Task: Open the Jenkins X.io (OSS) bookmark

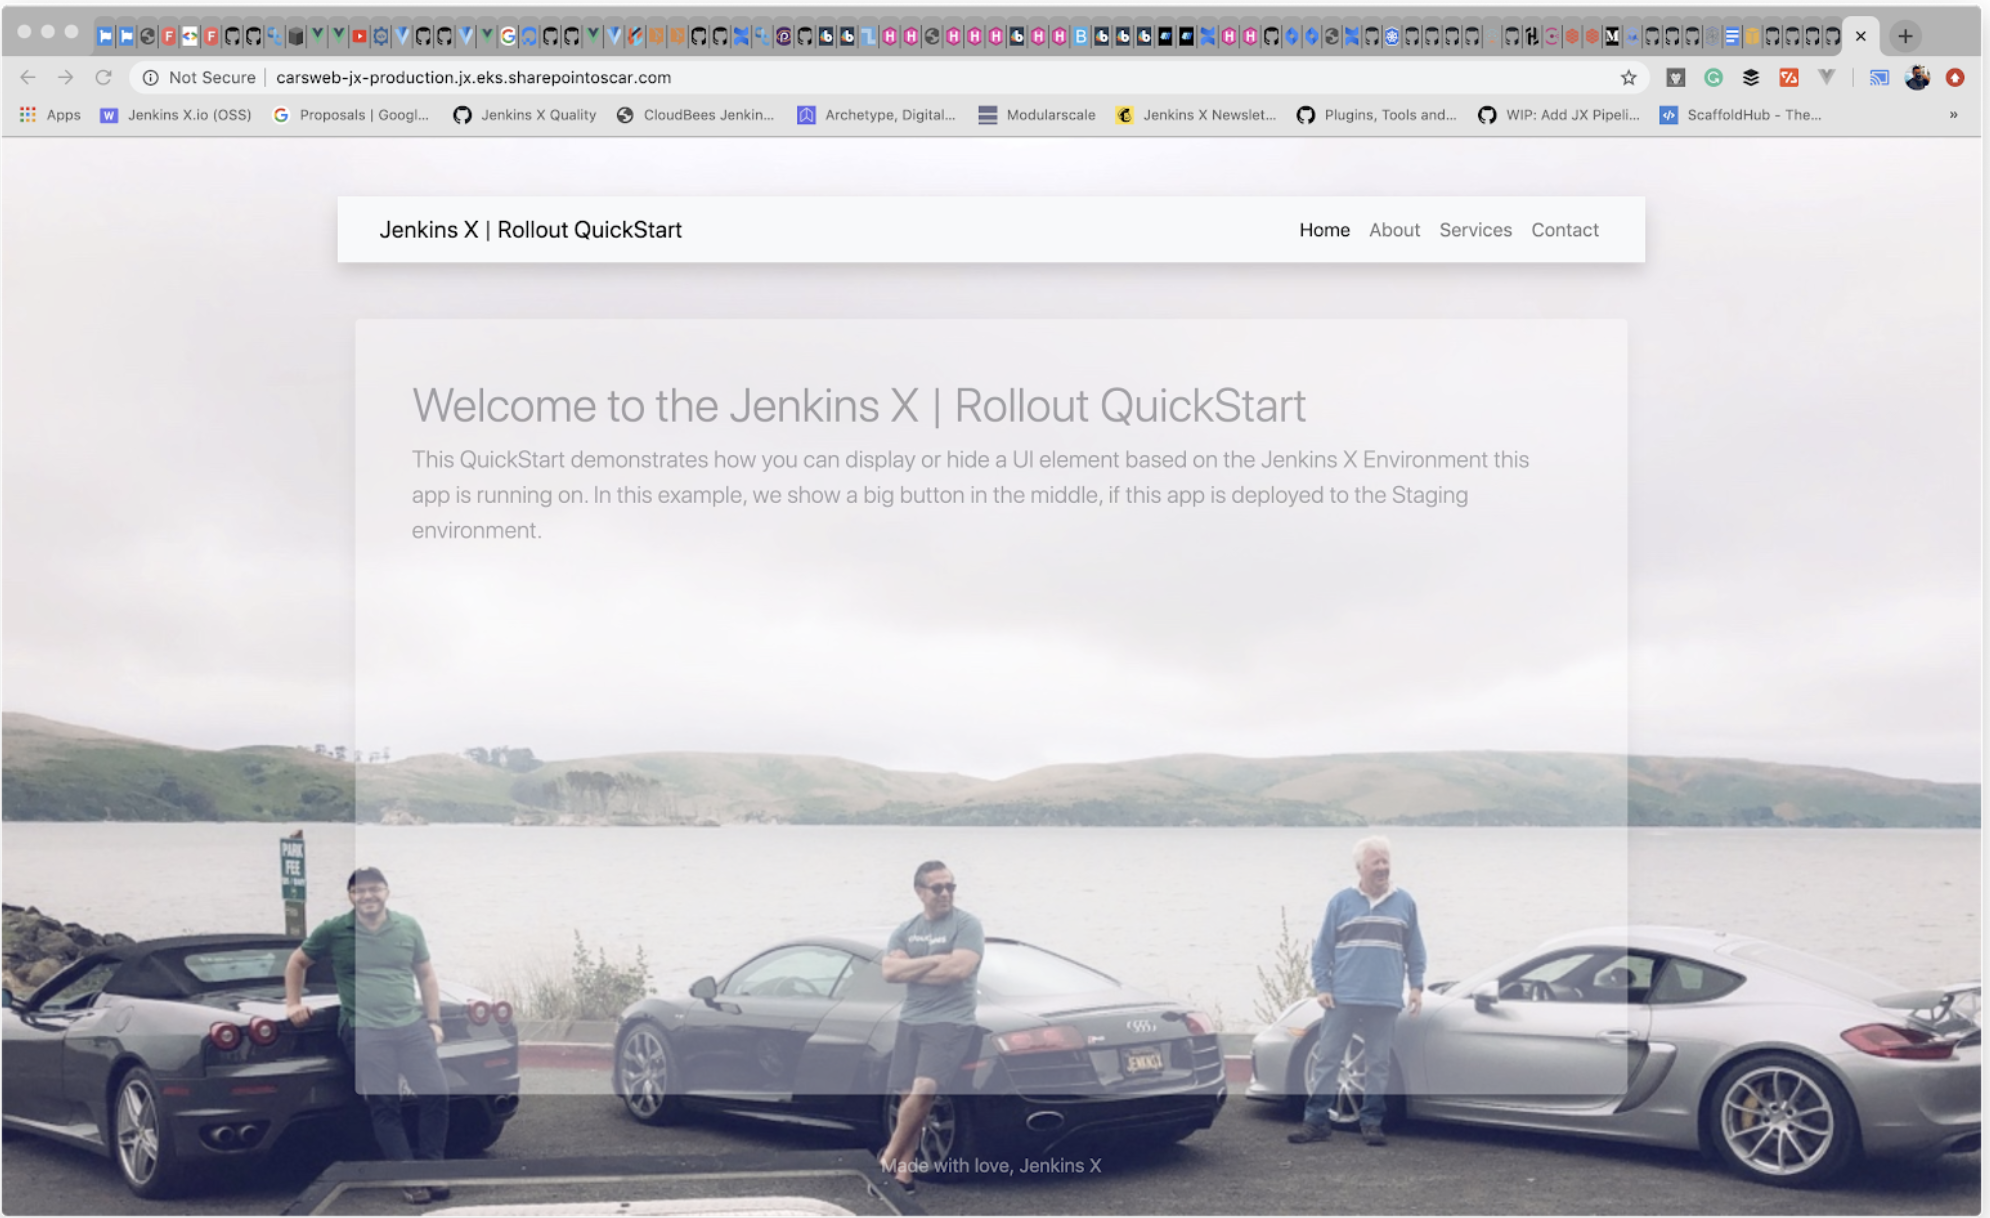Action: 176,115
